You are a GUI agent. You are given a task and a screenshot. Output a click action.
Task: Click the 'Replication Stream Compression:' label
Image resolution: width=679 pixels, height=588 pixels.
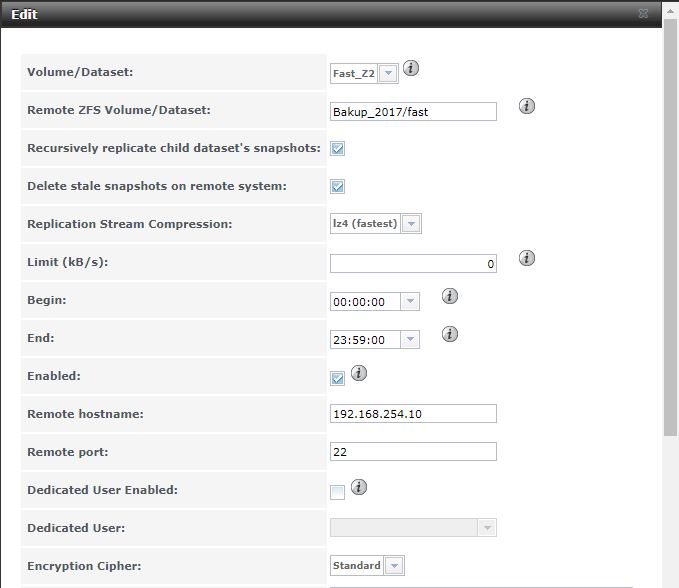pyautogui.click(x=129, y=224)
